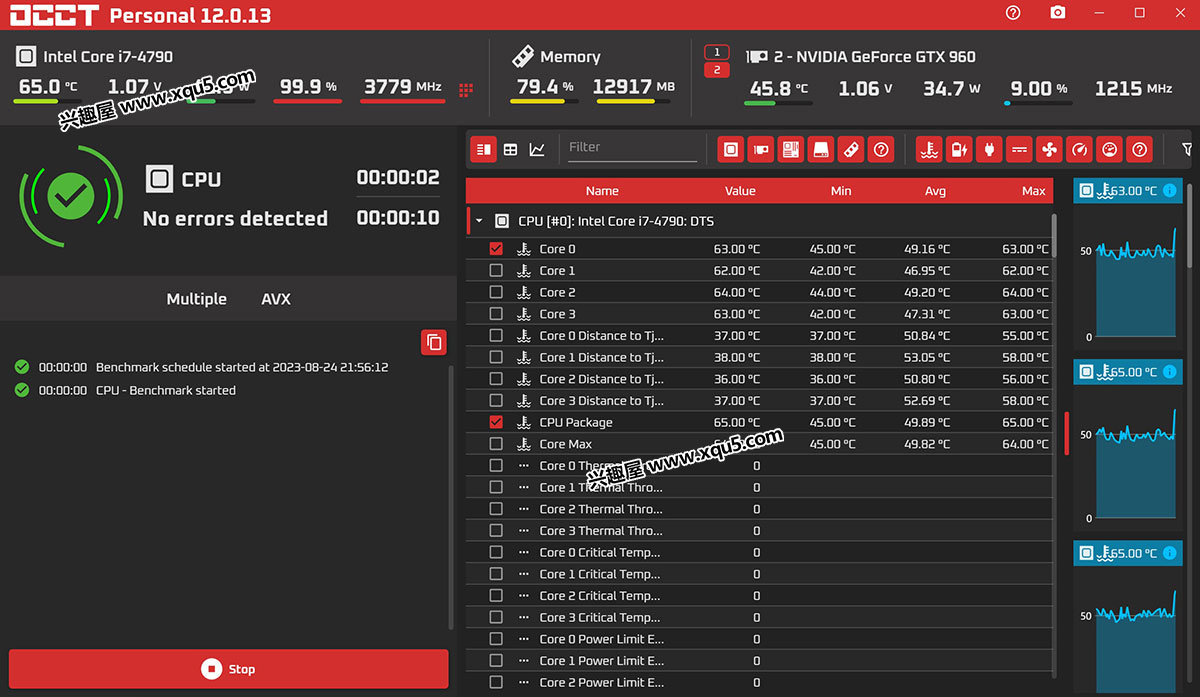The width and height of the screenshot is (1200, 697).
Task: Click the red dotted grid icon beside CPU MHz
Action: [x=466, y=90]
